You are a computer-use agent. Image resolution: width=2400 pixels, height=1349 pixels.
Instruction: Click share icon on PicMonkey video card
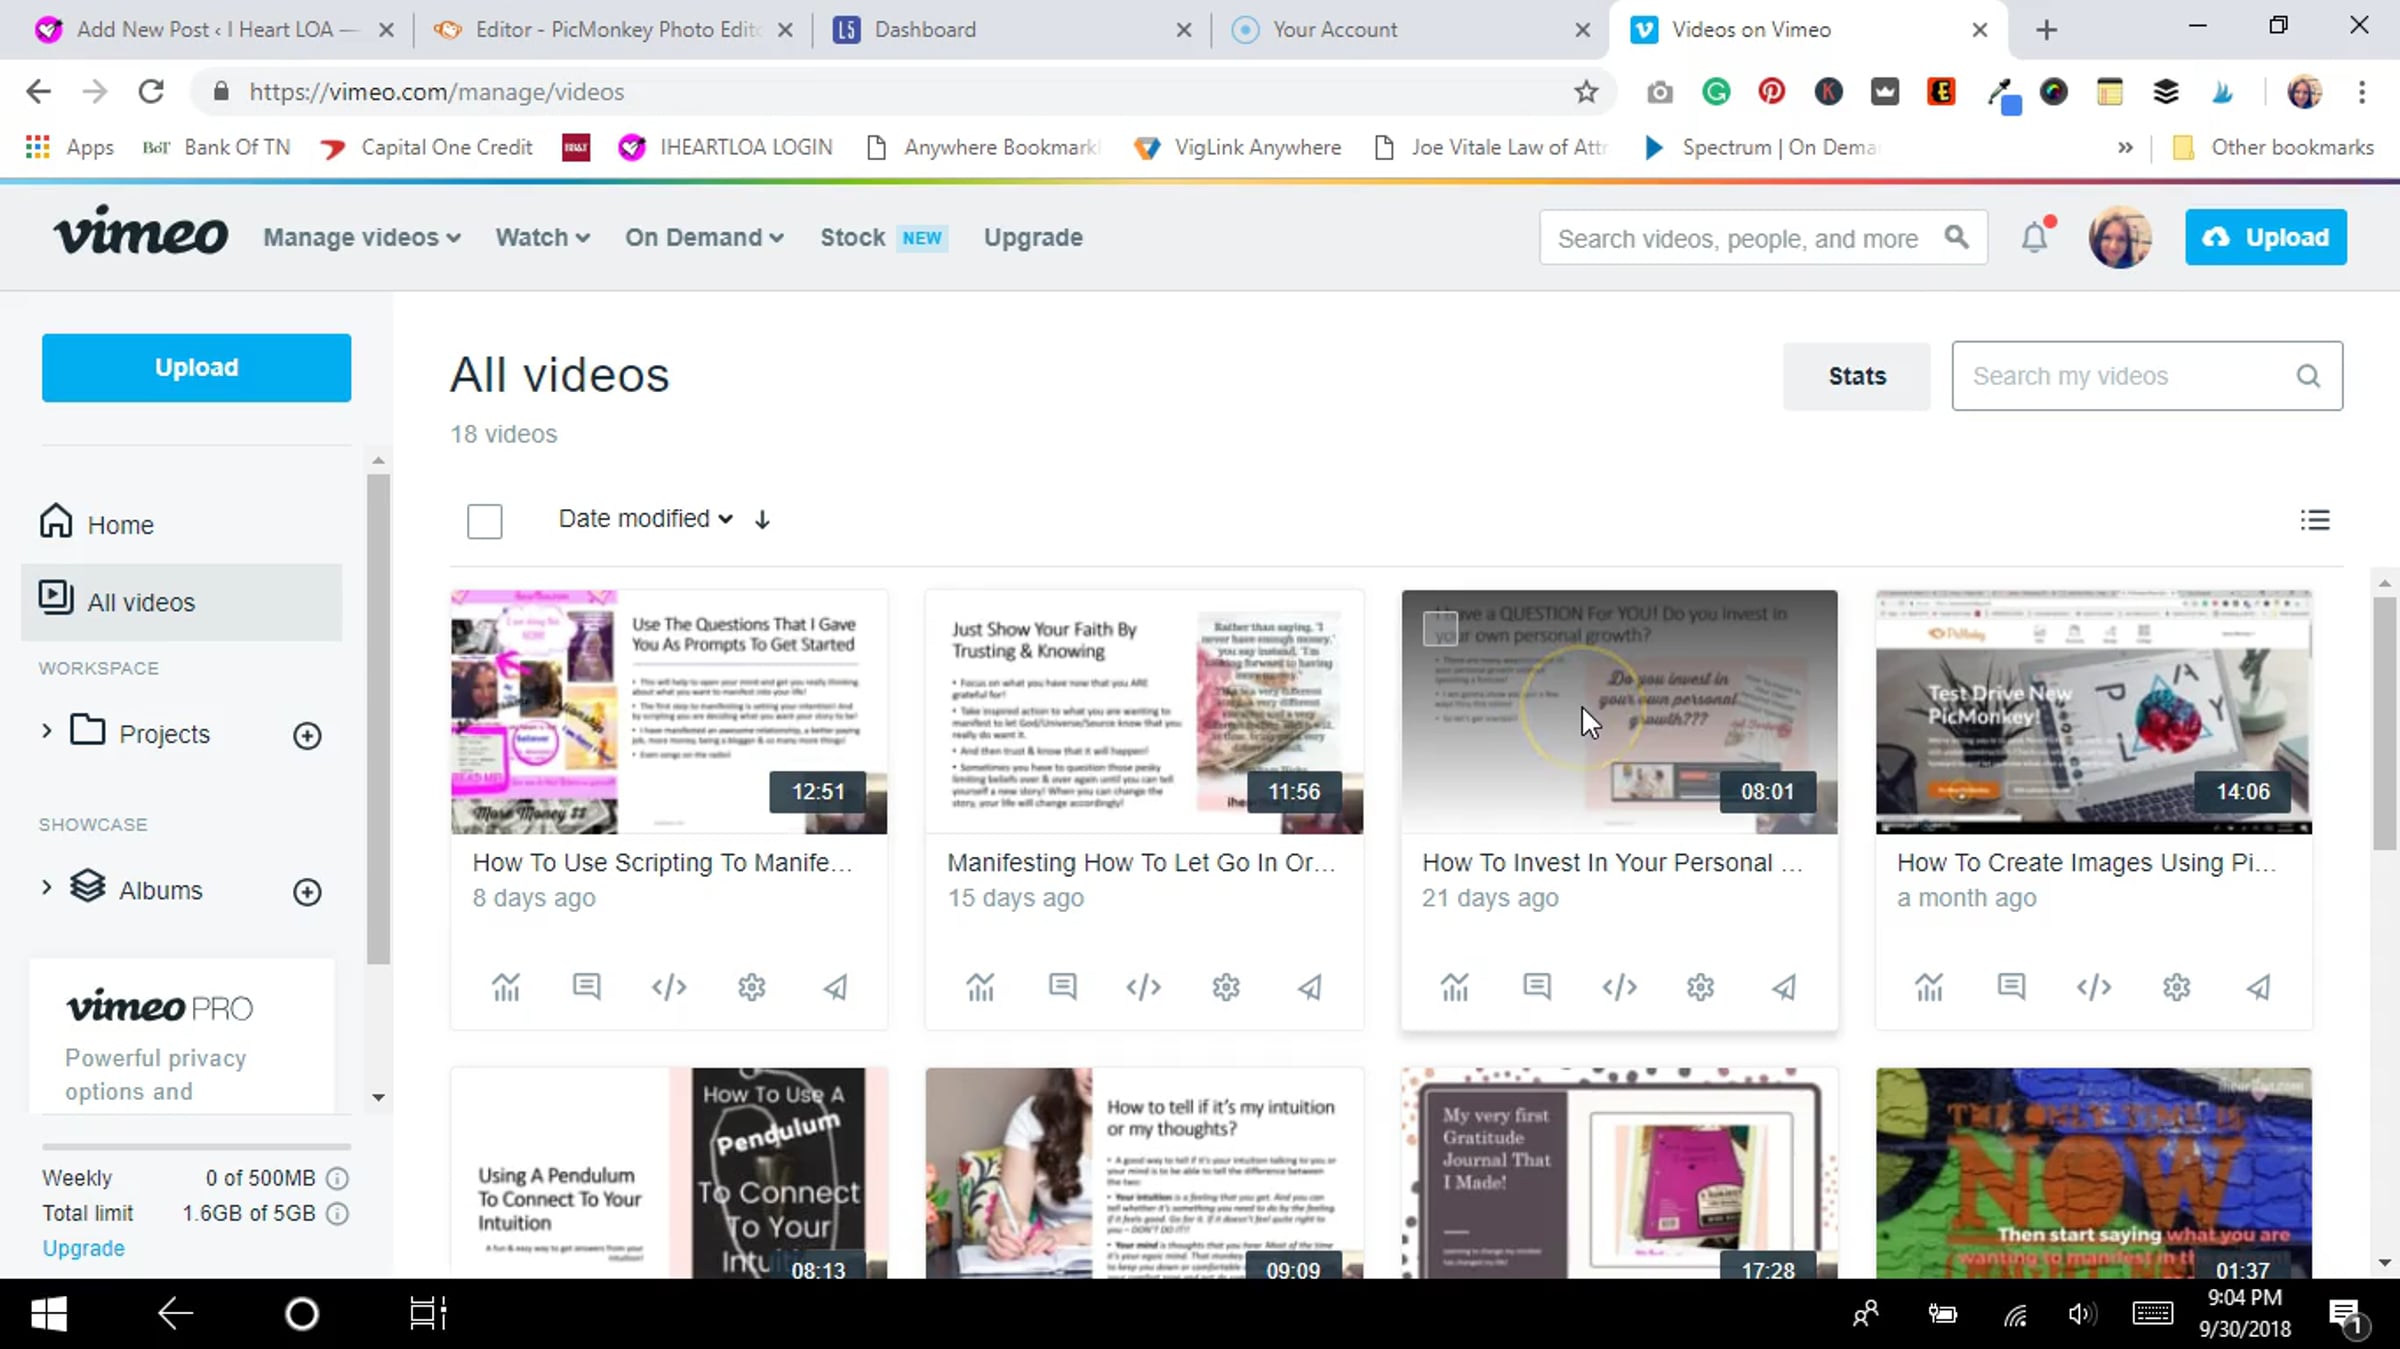pos(2258,987)
